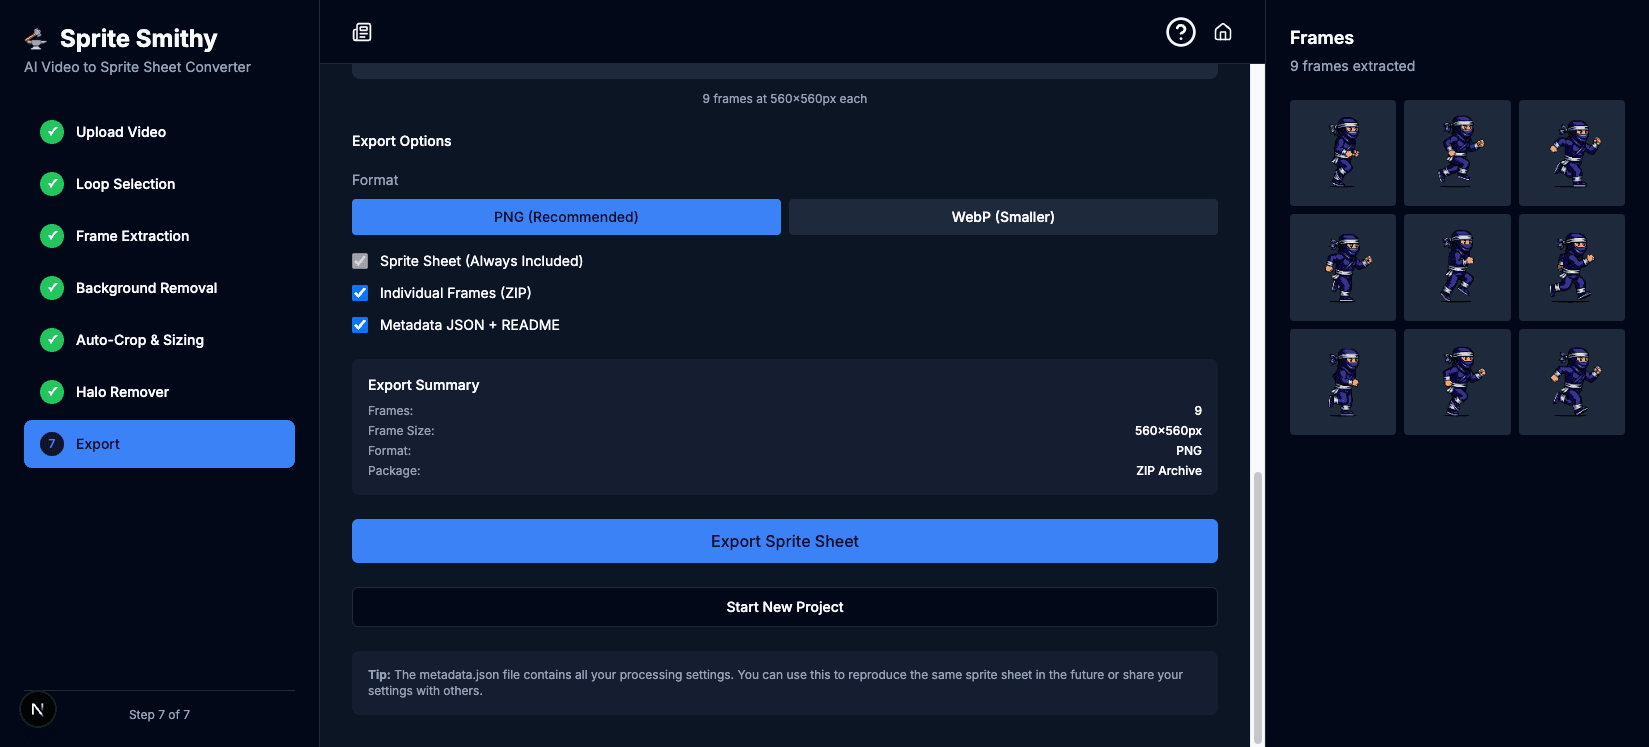This screenshot has width=1649, height=747.
Task: Go to home via house icon
Action: pos(1222,32)
